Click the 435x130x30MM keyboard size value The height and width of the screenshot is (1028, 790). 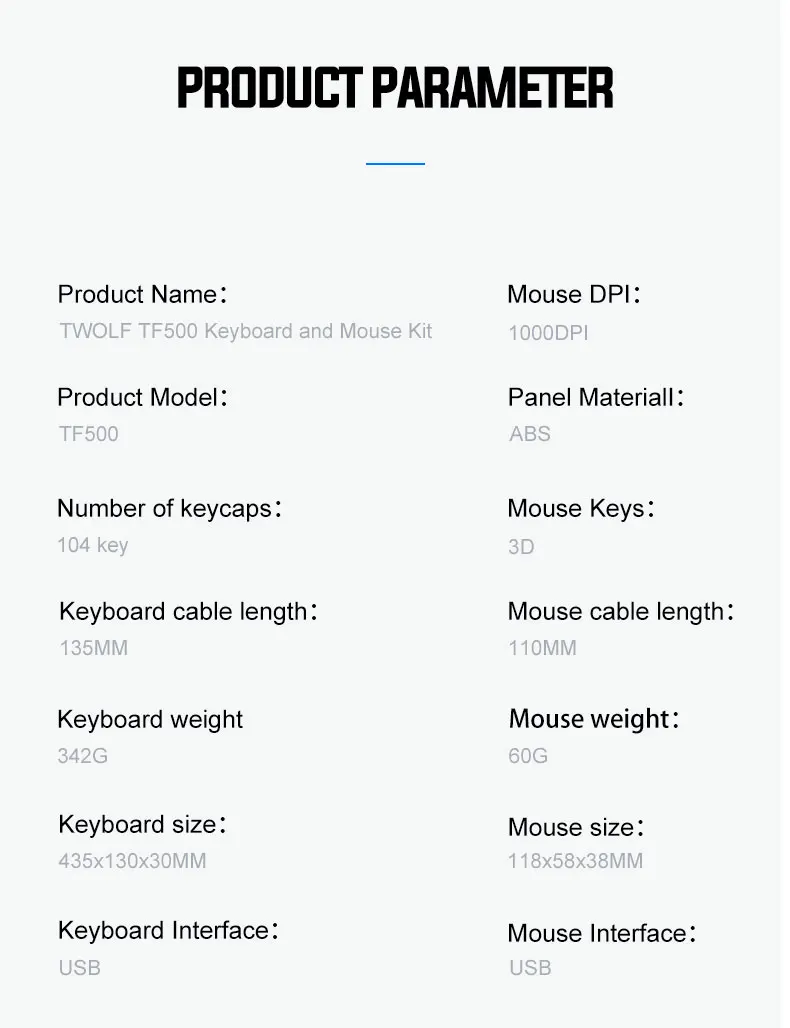pyautogui.click(x=132, y=861)
